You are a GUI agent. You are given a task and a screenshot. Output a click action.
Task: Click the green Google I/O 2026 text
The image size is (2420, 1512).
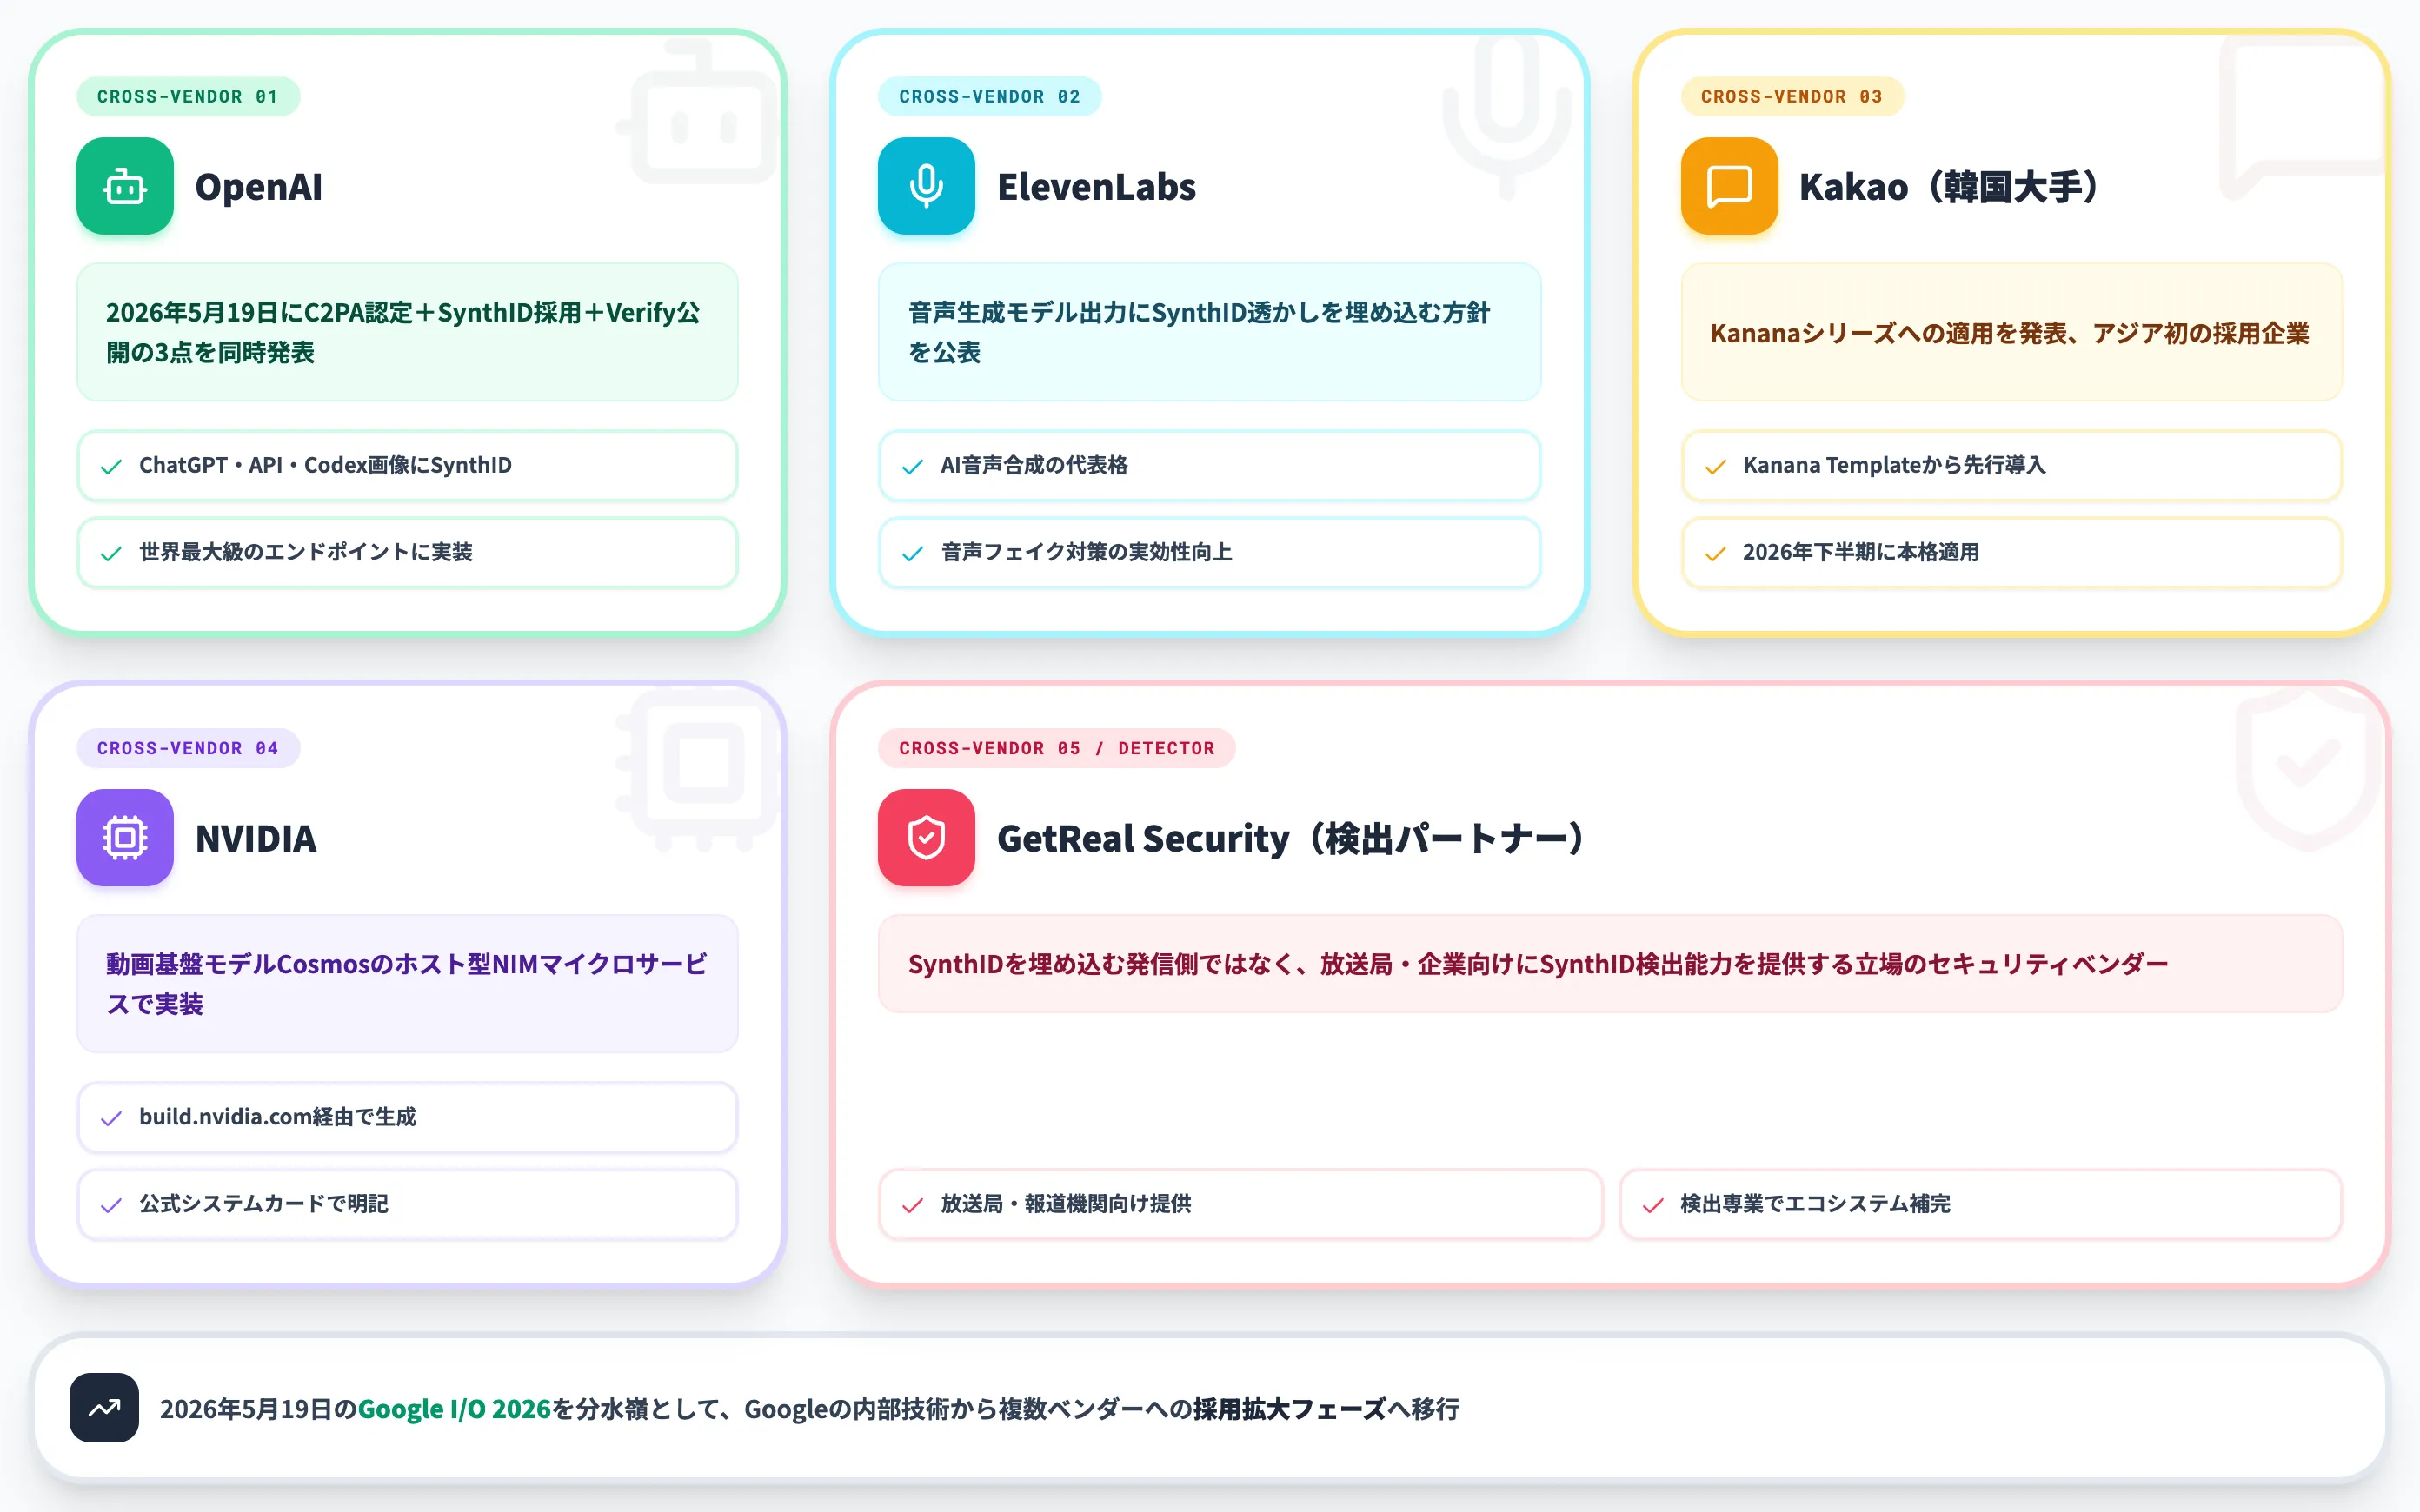pyautogui.click(x=454, y=1409)
